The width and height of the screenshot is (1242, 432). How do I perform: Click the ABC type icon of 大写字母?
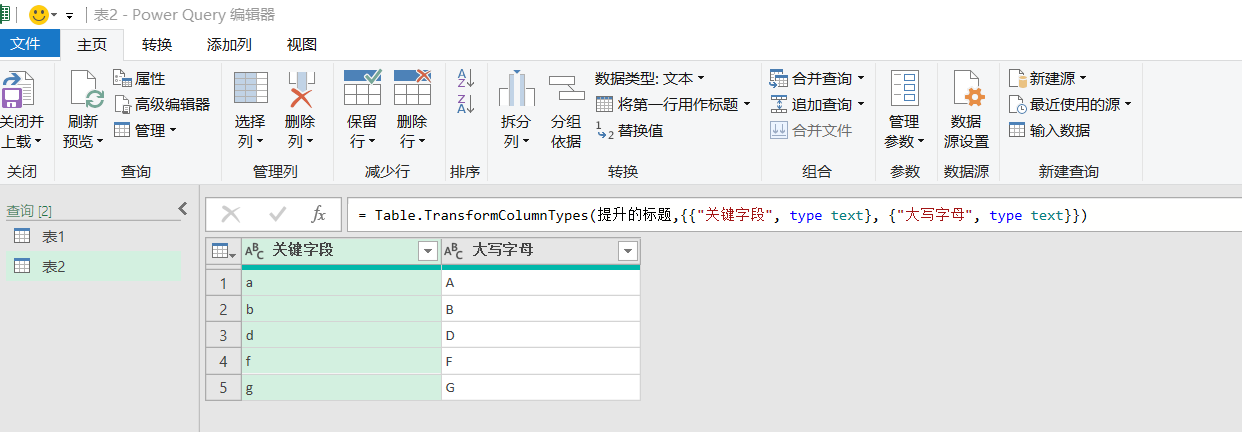tap(454, 251)
